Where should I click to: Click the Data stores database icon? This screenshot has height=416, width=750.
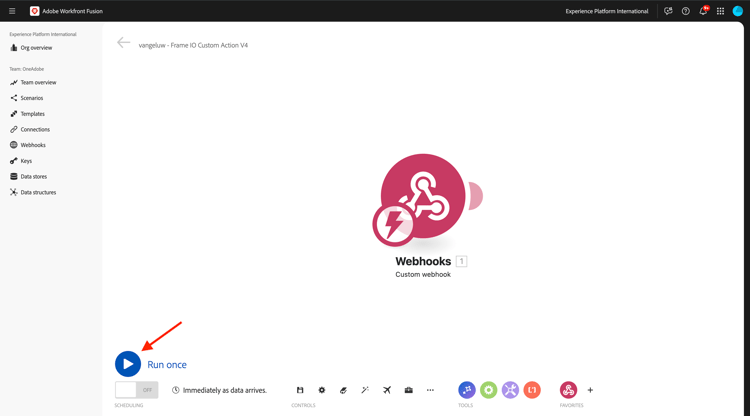point(13,176)
